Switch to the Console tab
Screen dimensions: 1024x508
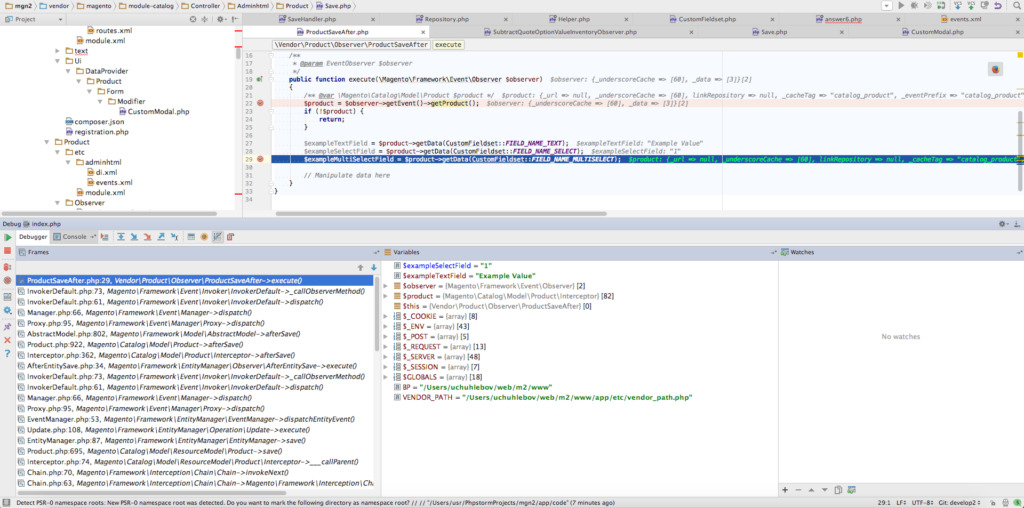click(x=74, y=237)
